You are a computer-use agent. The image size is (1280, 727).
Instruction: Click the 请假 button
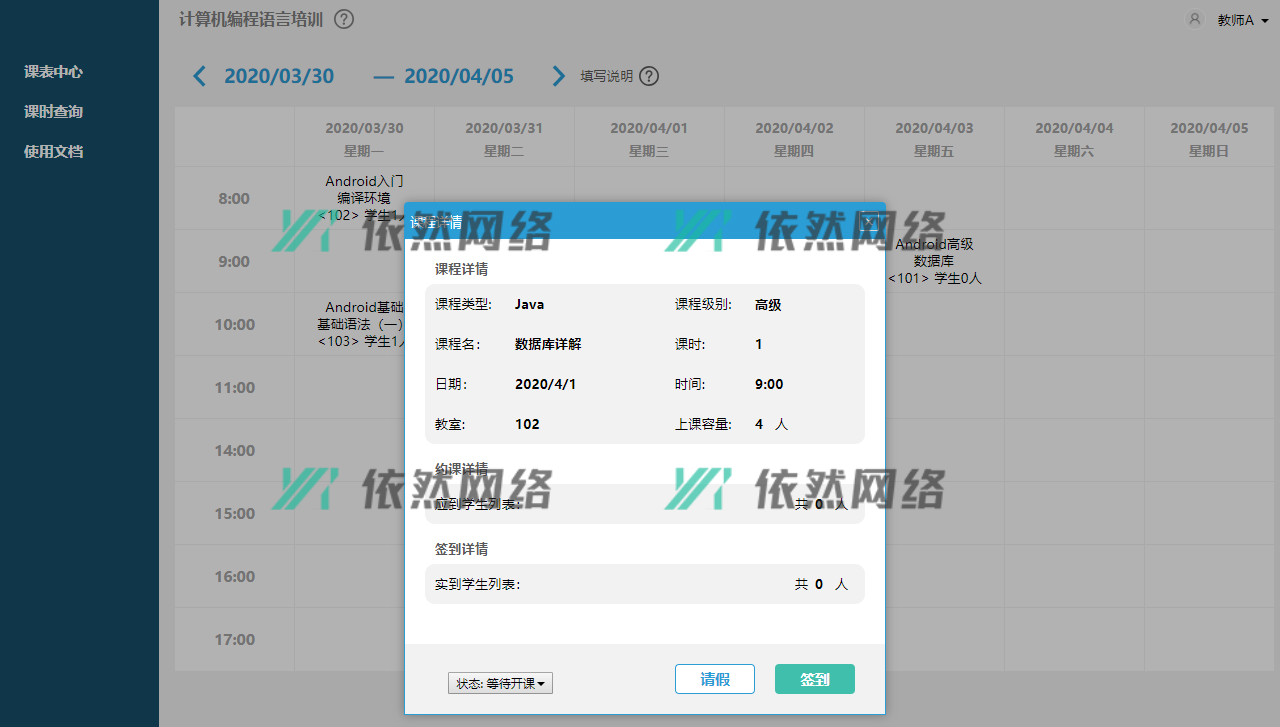pyautogui.click(x=715, y=679)
